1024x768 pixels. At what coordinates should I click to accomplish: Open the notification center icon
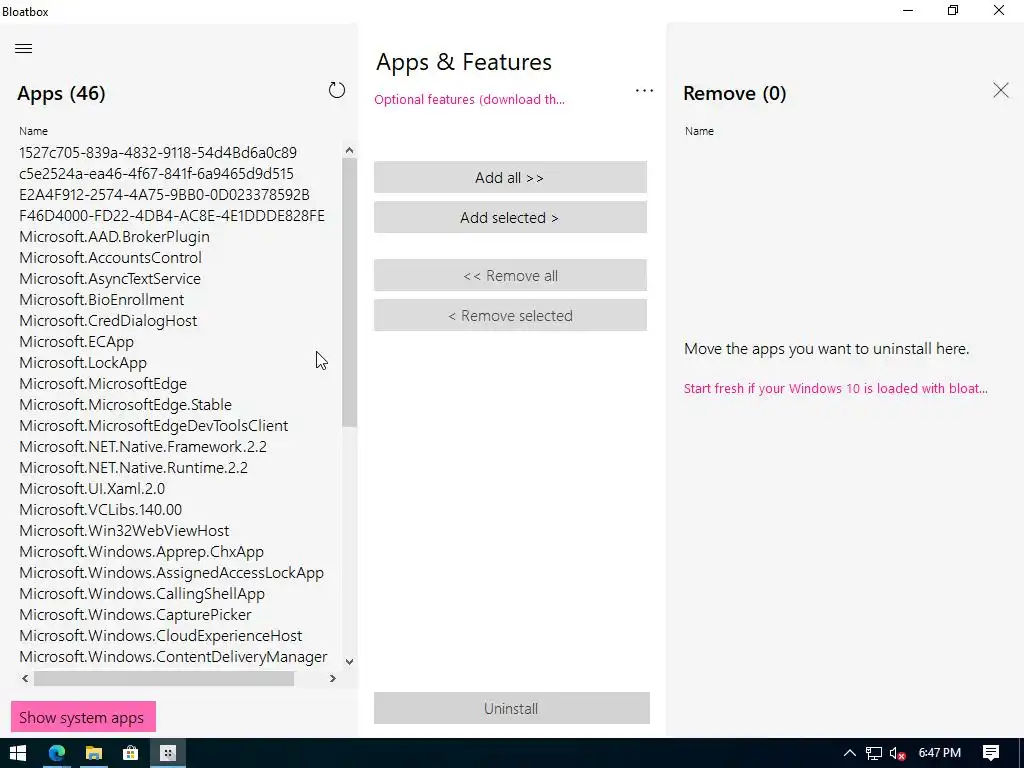click(991, 753)
